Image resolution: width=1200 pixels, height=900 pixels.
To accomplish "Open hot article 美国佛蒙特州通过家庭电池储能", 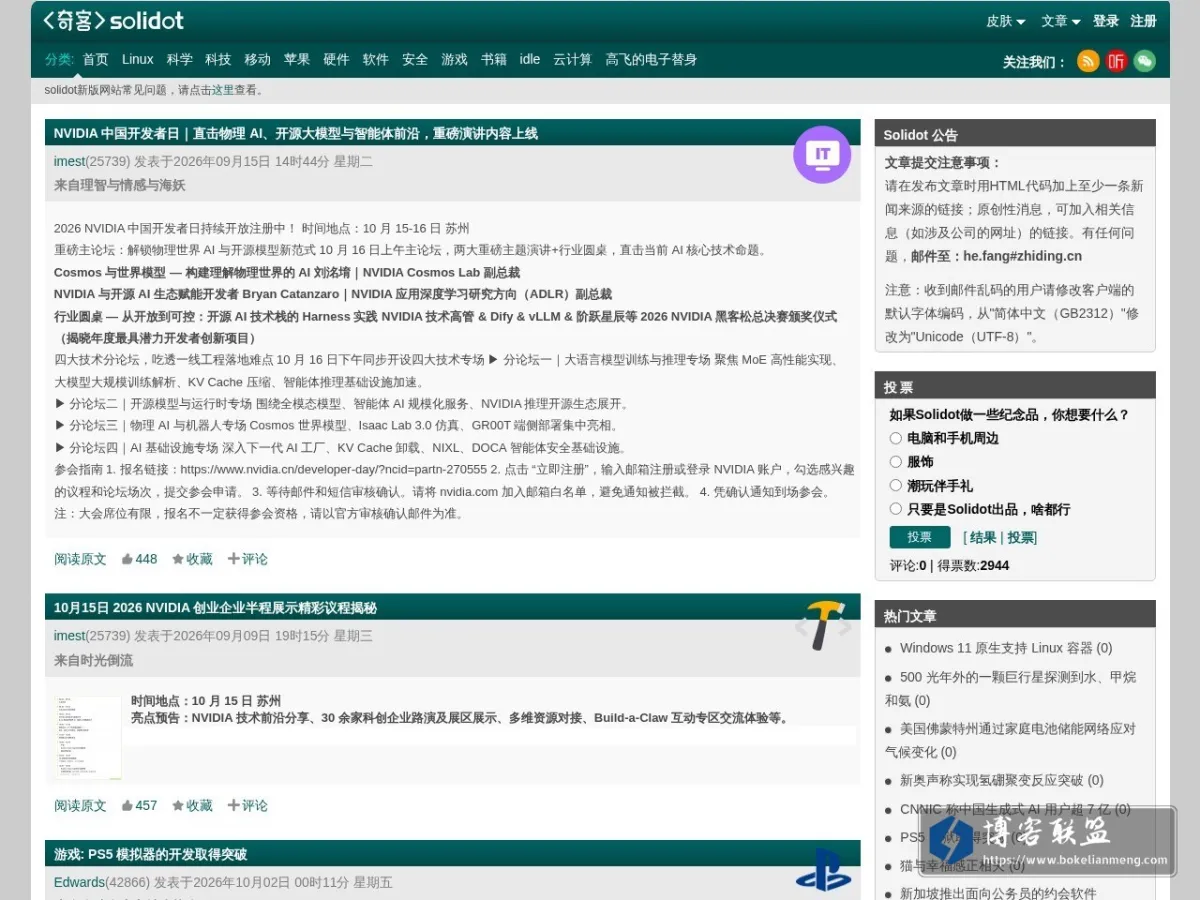I will click(x=1010, y=740).
